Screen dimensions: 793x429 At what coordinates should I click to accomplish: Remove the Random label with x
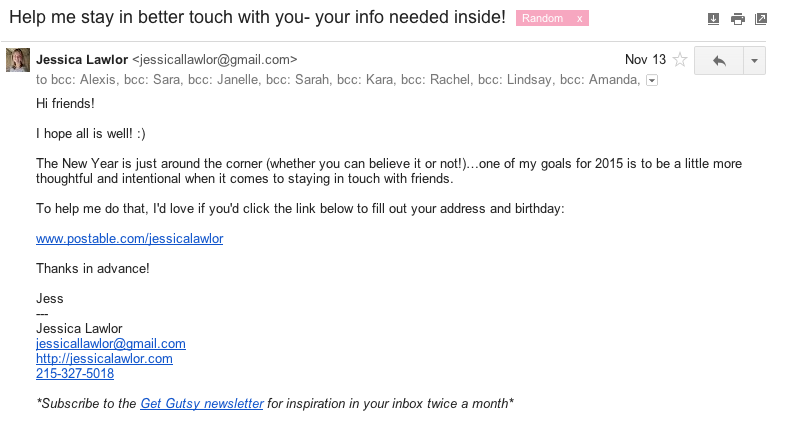click(580, 19)
